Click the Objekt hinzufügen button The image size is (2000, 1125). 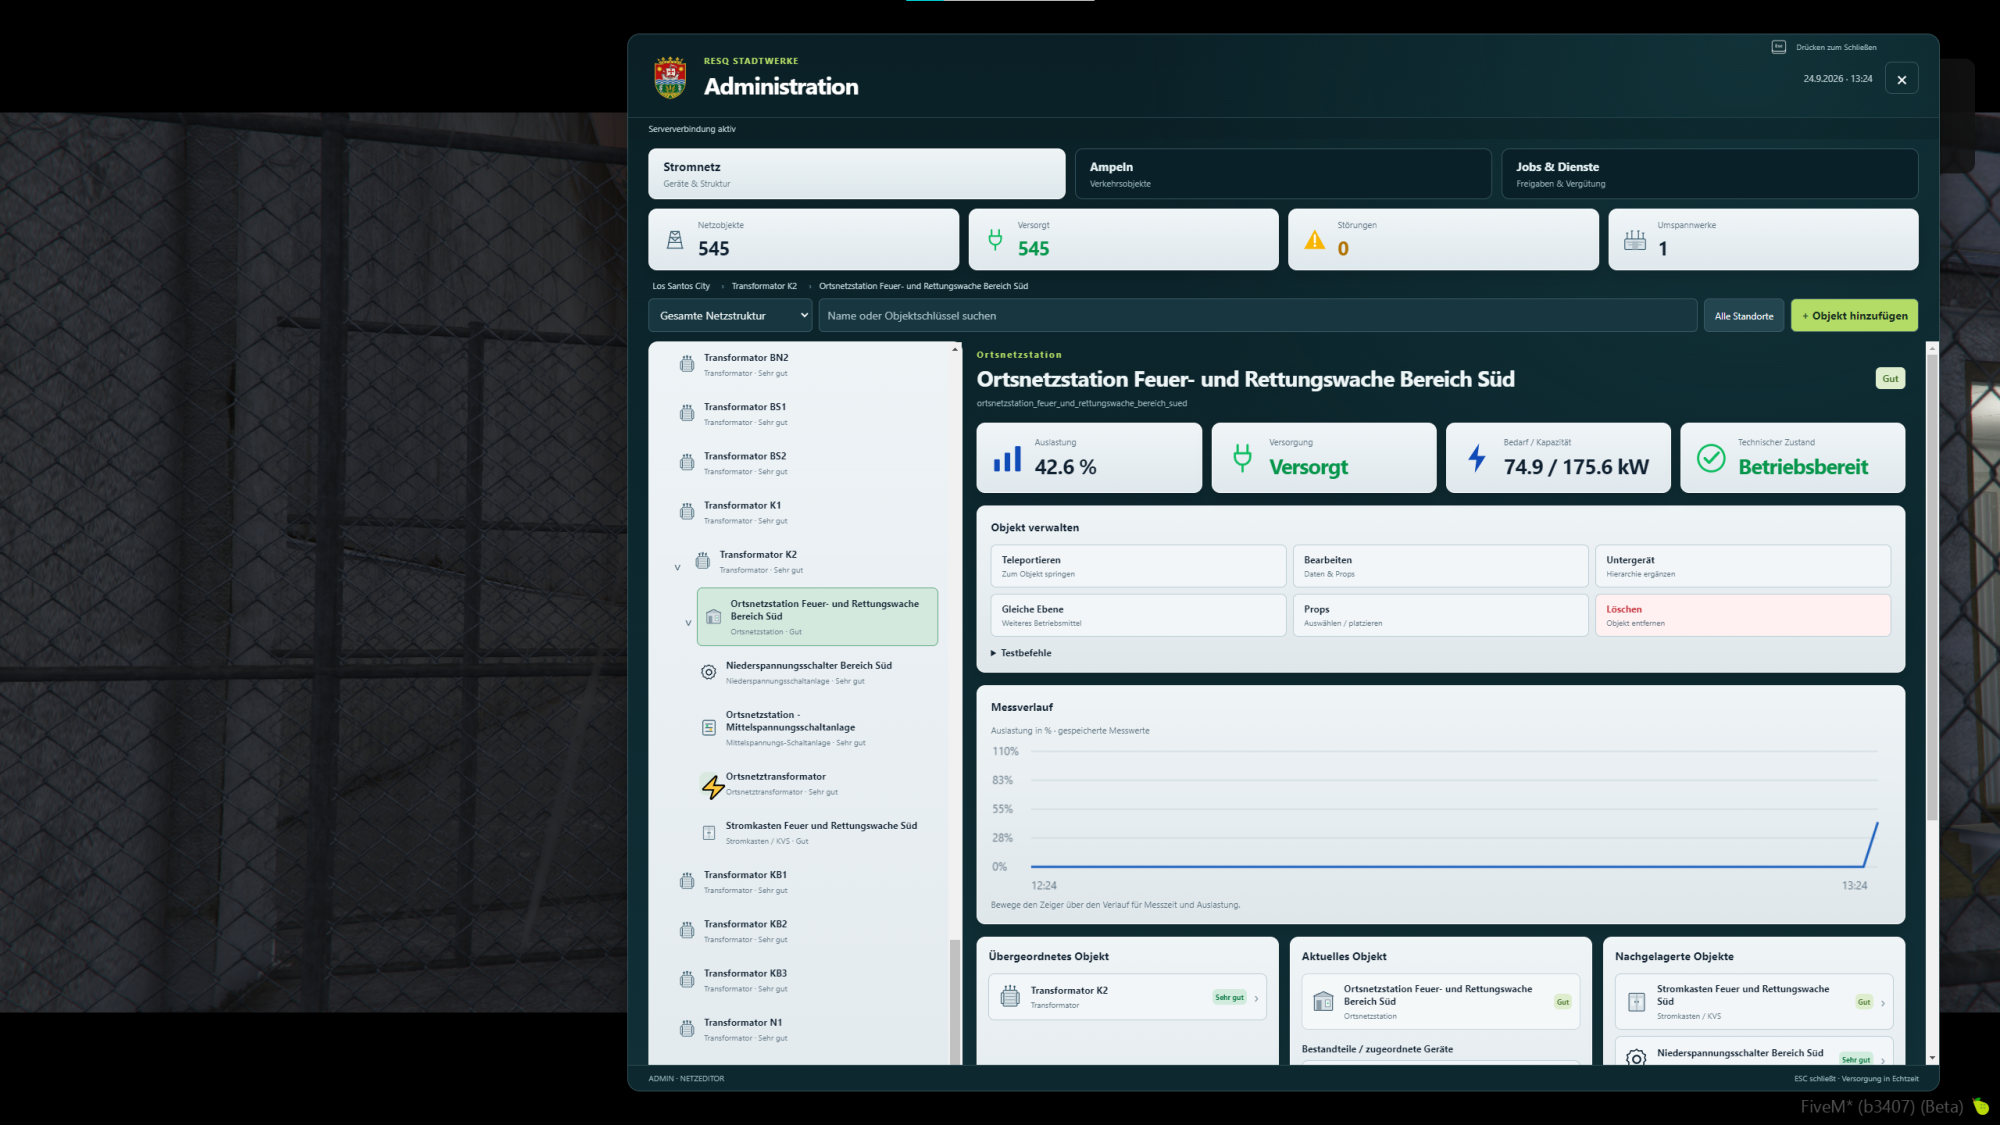click(1854, 315)
